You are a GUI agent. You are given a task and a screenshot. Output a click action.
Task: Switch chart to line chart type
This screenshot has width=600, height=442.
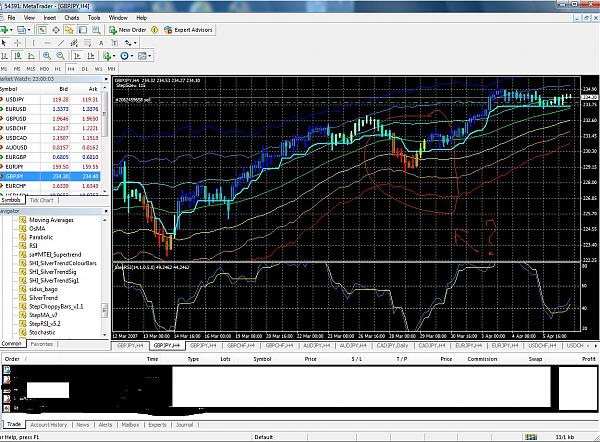click(31, 56)
